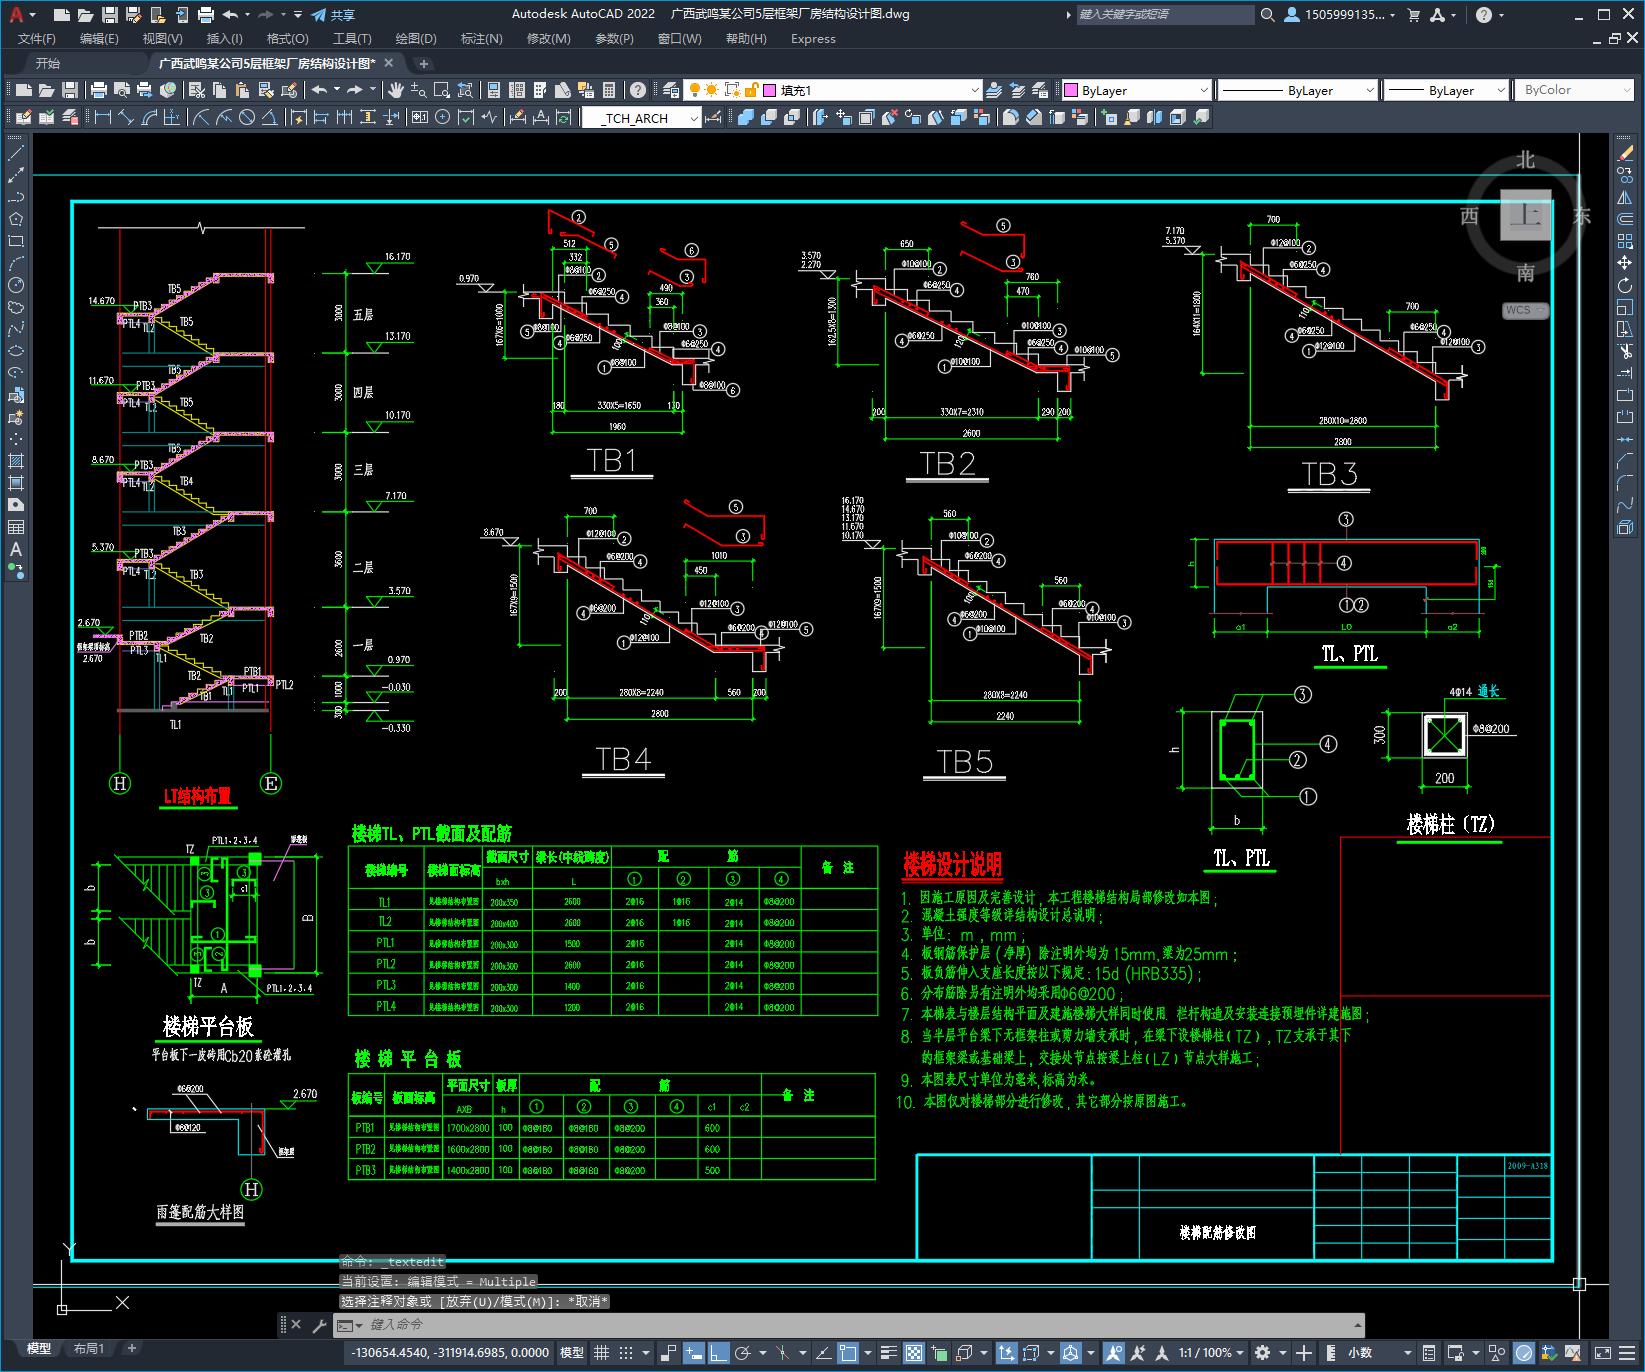Switch to the 模型 layout tab
1645x1372 pixels.
[39, 1349]
